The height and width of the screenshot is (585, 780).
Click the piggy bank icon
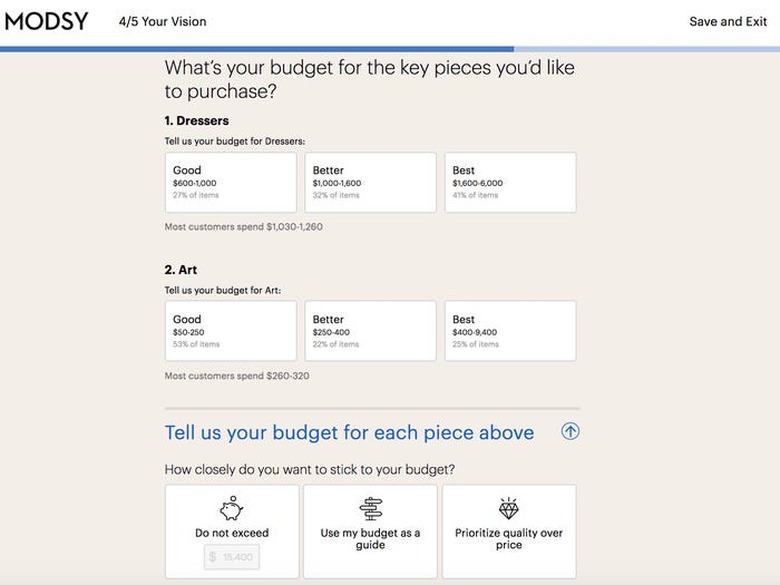pos(231,509)
